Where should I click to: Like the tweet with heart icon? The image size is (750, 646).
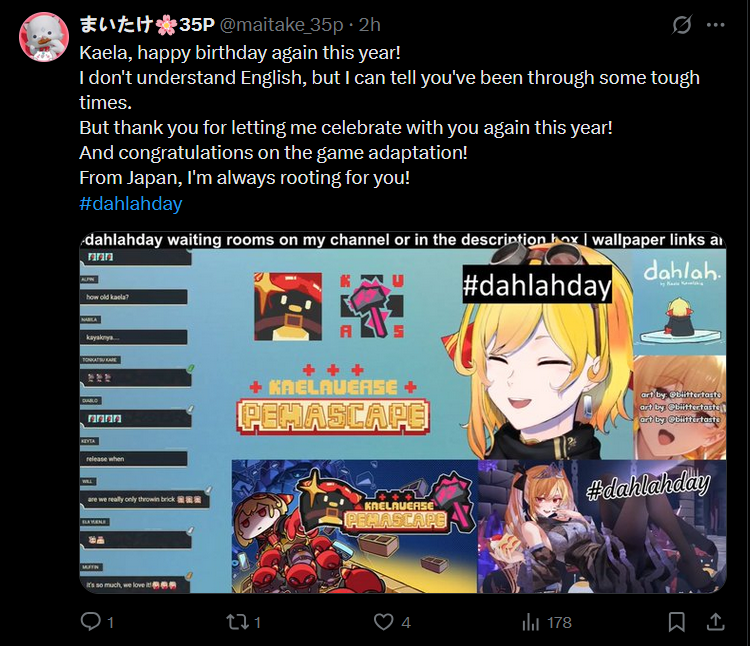(383, 622)
